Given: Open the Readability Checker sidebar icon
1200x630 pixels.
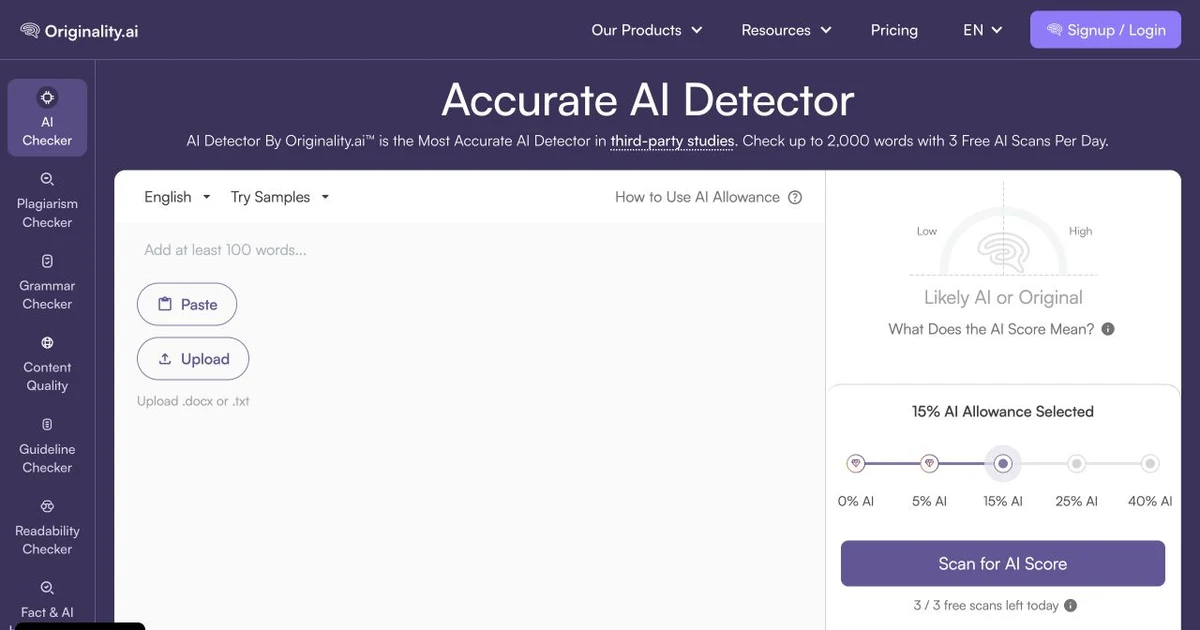Looking at the screenshot, I should [47, 507].
